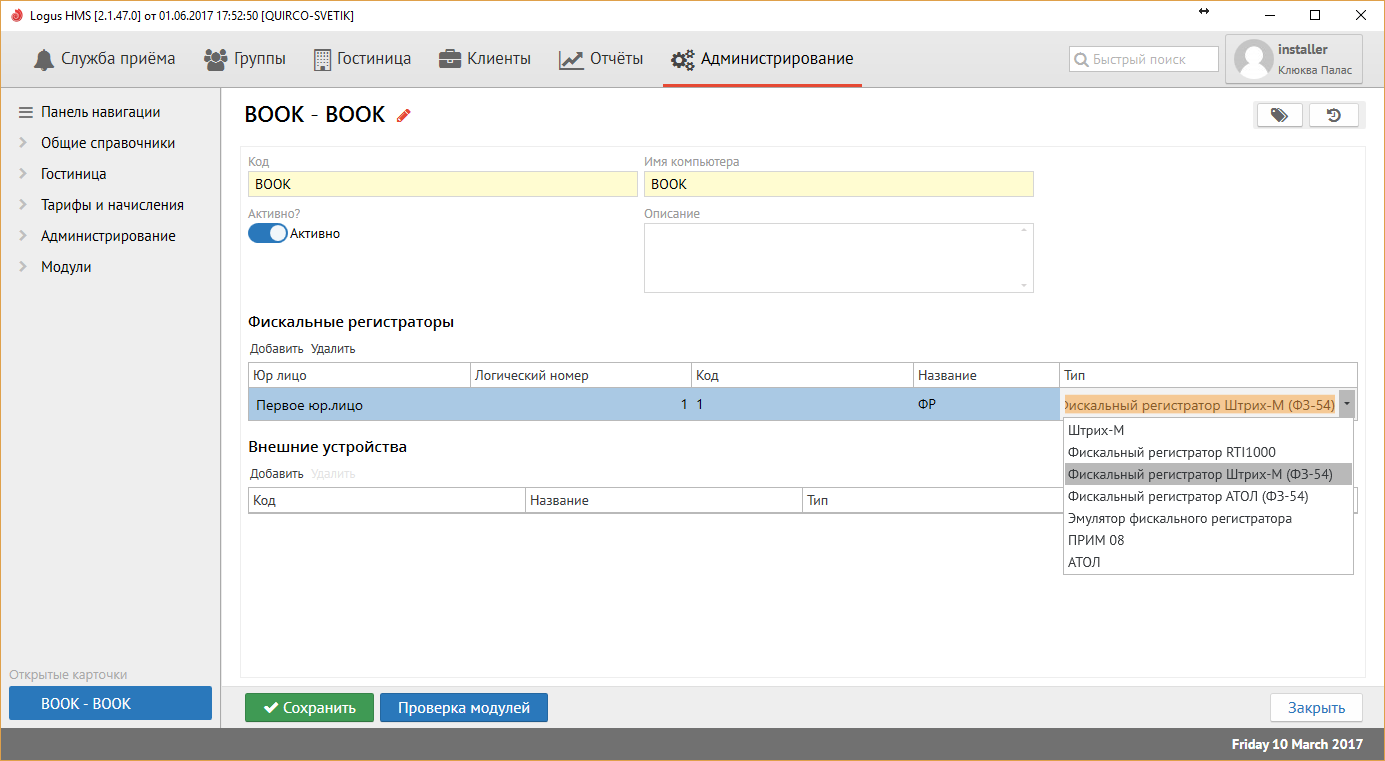
Task: Open Служба приёма bell section
Action: (104, 59)
